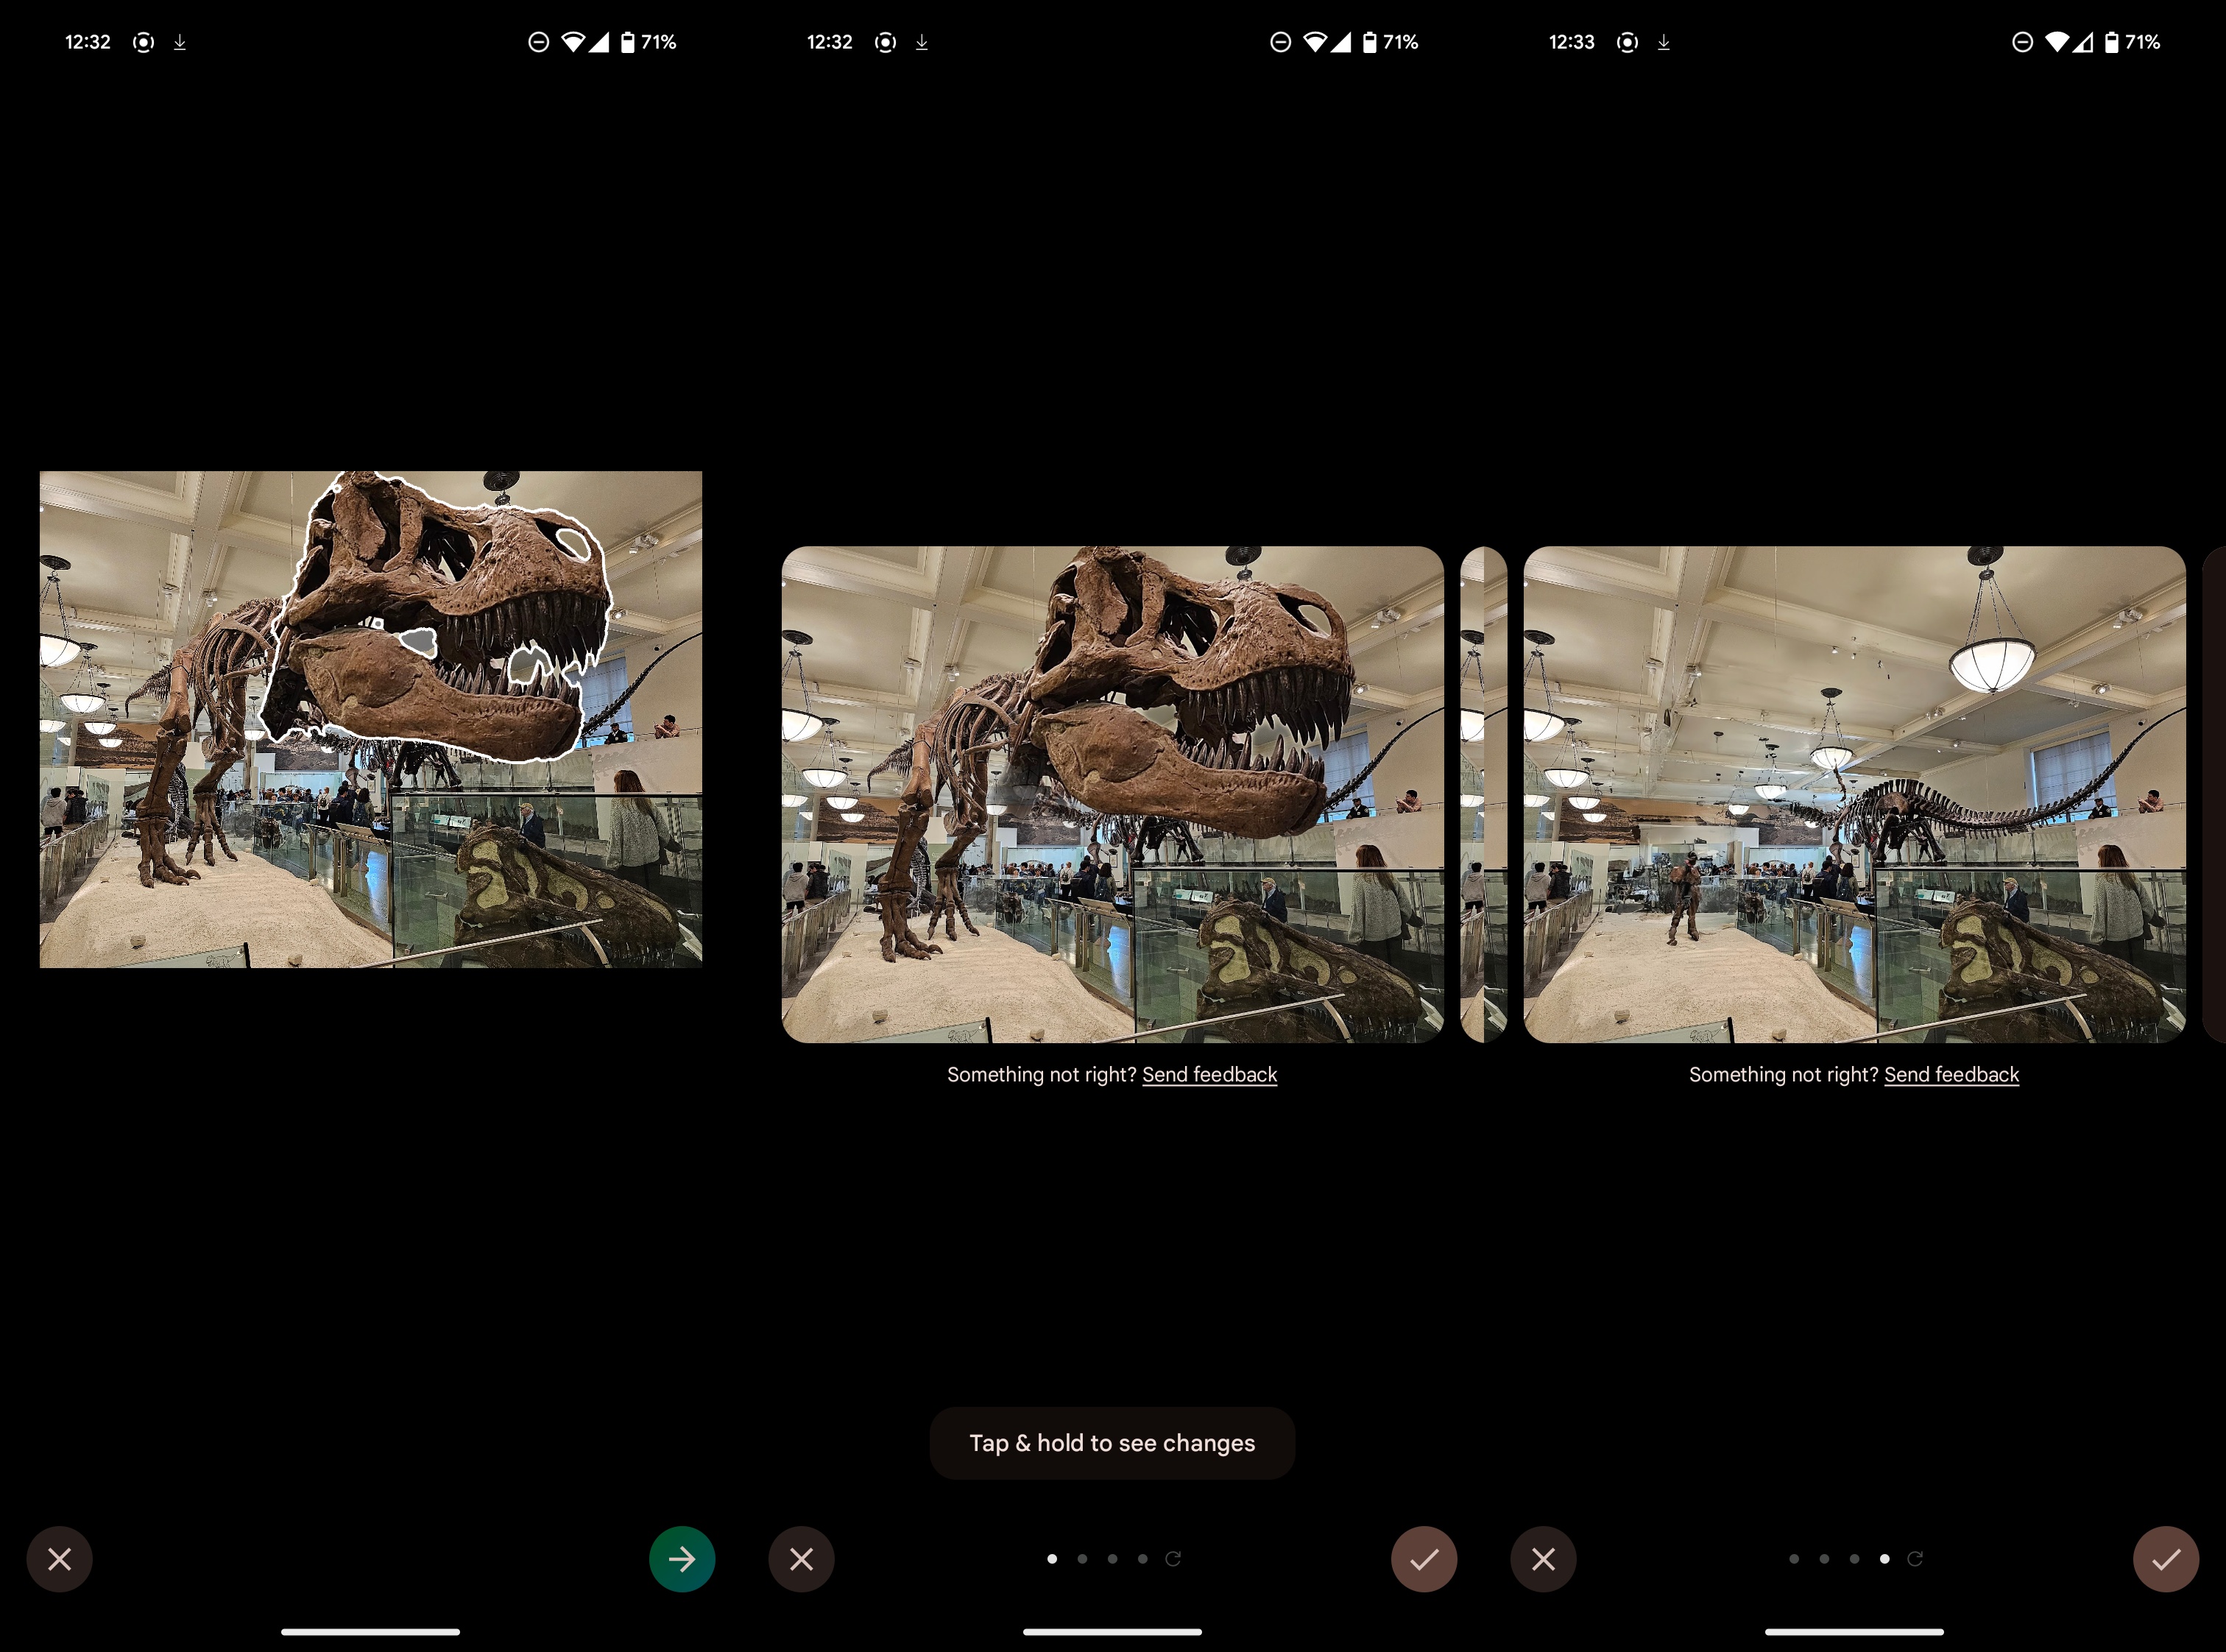Tap the green confirm/next arrow button
Image resolution: width=2226 pixels, height=1652 pixels.
(x=682, y=1556)
